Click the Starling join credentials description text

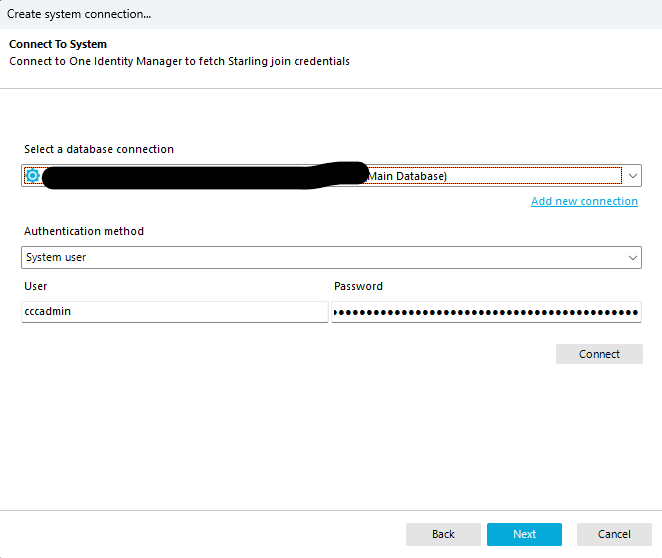(180, 61)
